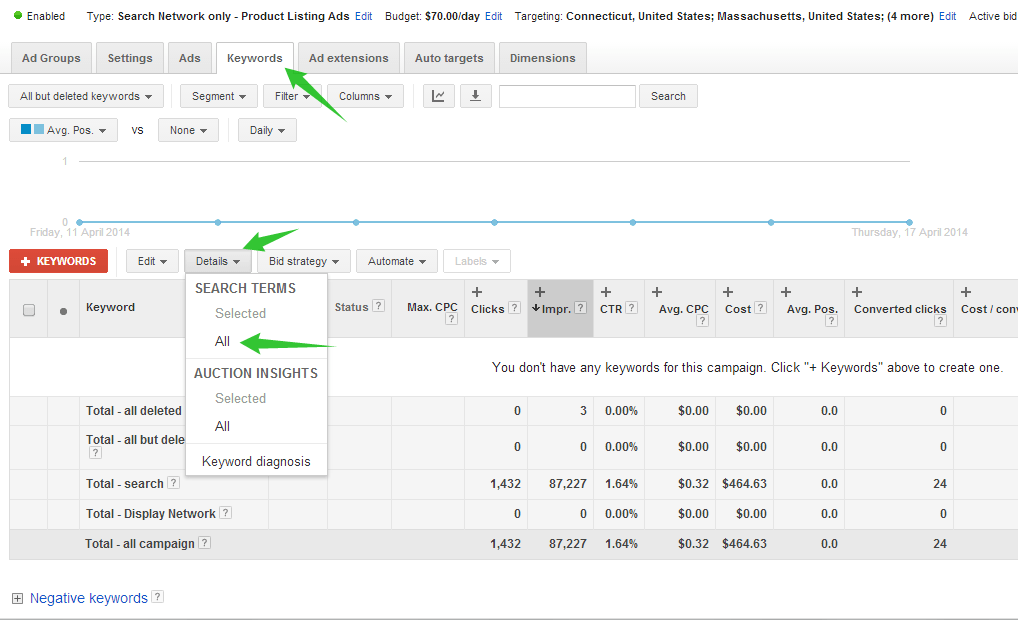The width and height of the screenshot is (1018, 620).
Task: Click the help icon beside Status column
Action: pyautogui.click(x=379, y=306)
